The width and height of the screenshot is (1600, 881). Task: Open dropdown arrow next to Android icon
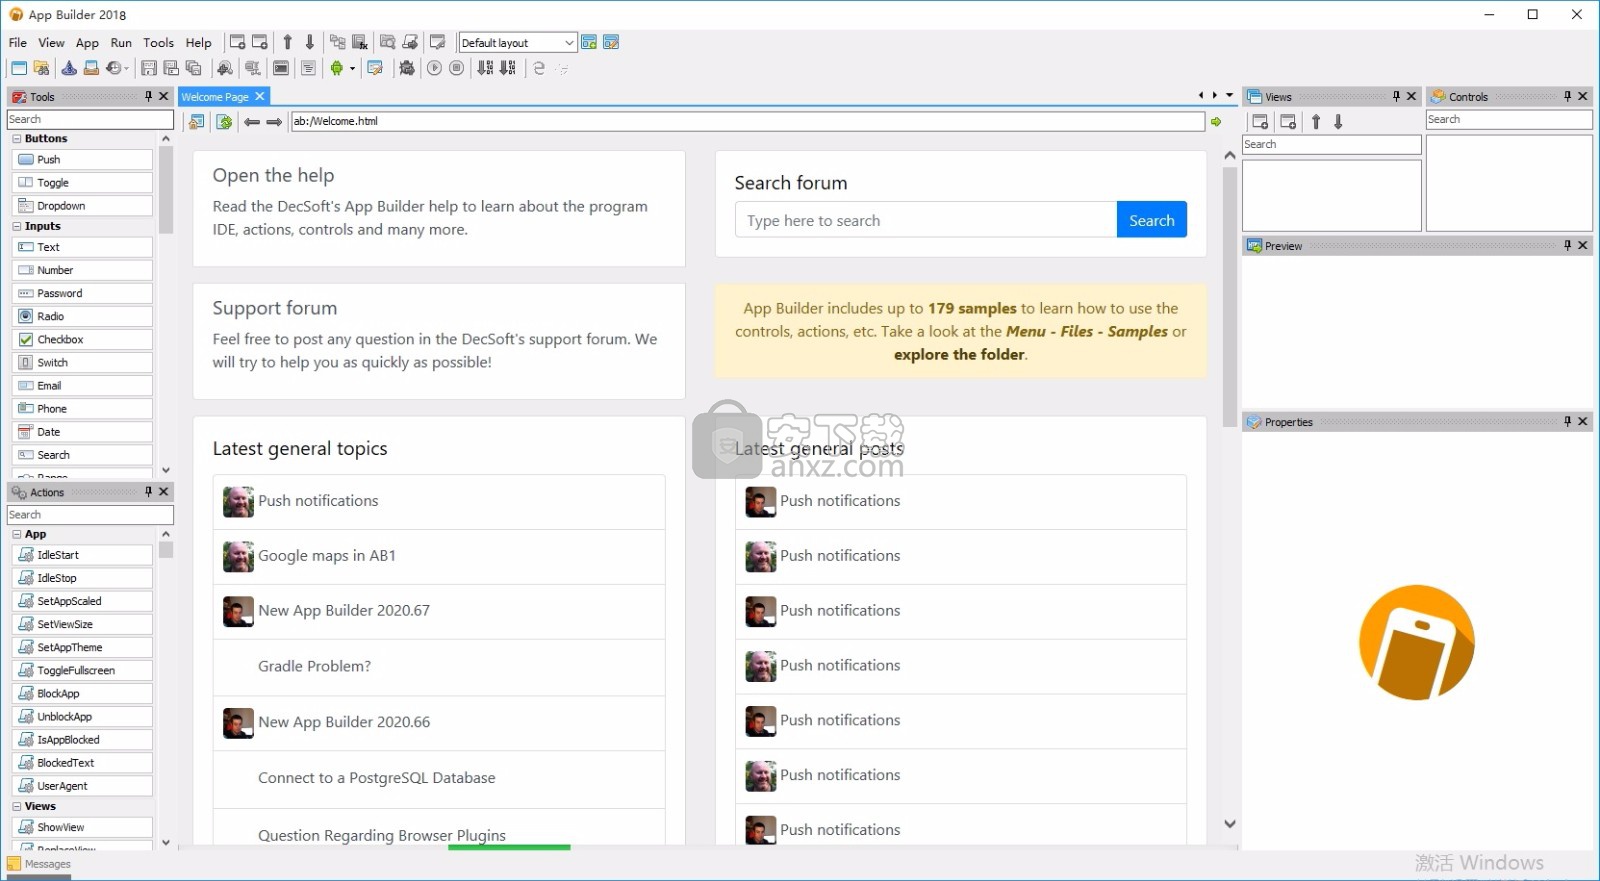point(352,69)
